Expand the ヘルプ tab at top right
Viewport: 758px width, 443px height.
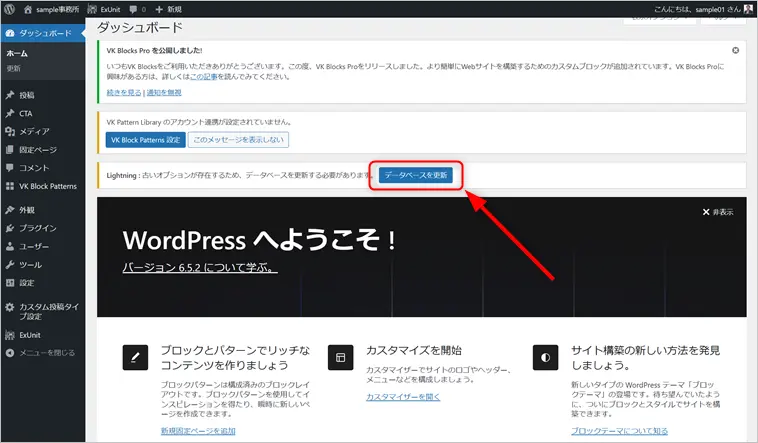[x=727, y=22]
